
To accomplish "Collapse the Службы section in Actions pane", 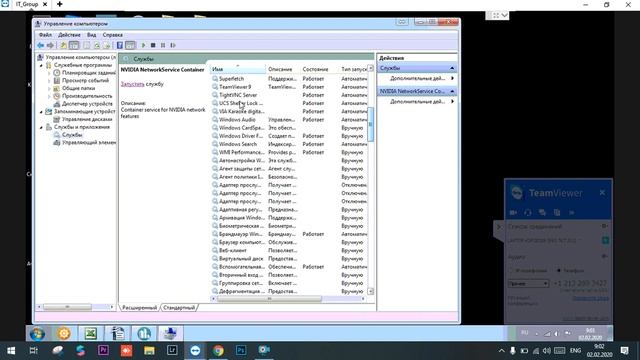I will [452, 68].
